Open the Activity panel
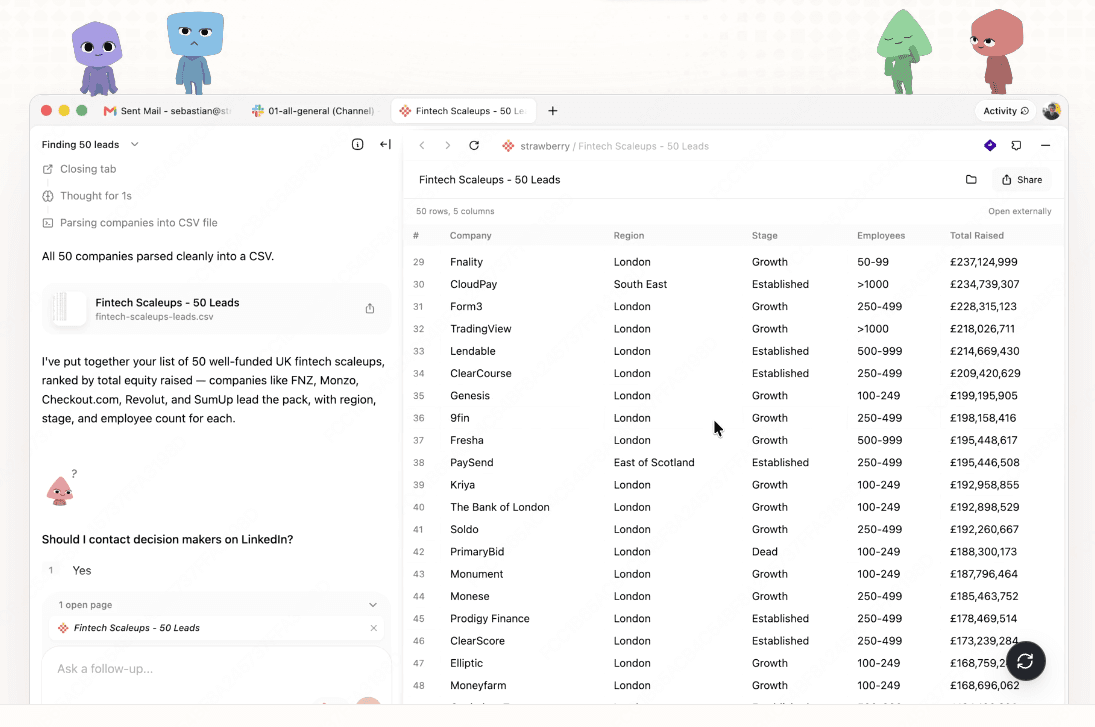This screenshot has height=727, width=1095. point(1006,110)
